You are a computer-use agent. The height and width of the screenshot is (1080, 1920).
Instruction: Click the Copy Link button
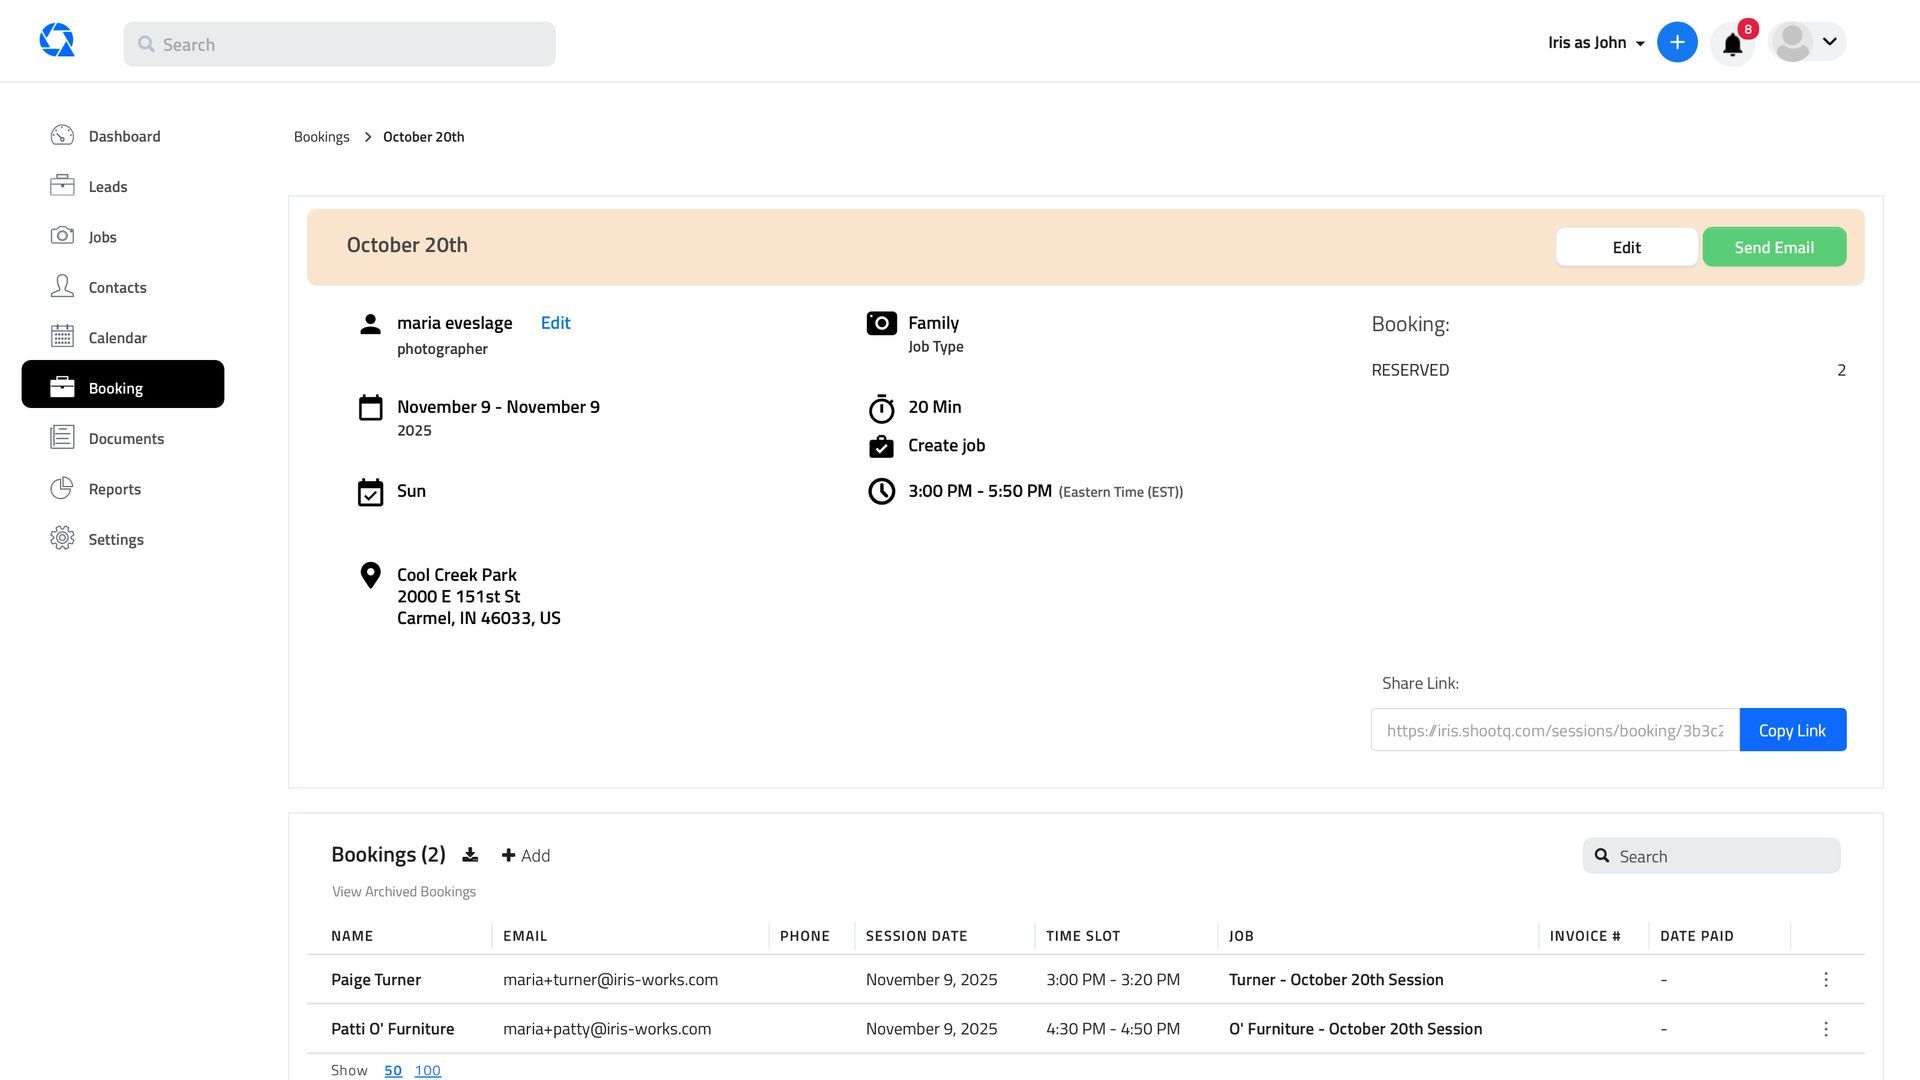[1792, 731]
